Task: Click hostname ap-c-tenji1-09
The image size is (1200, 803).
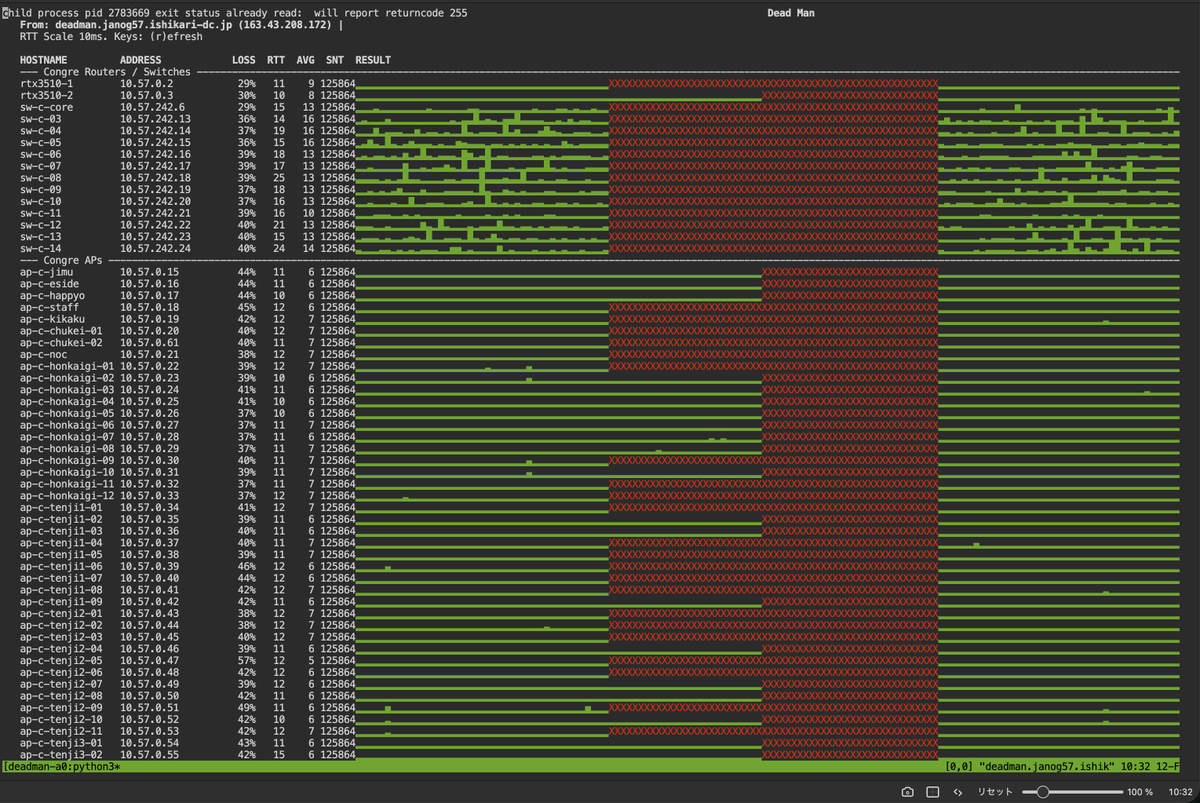Action: click(62, 601)
